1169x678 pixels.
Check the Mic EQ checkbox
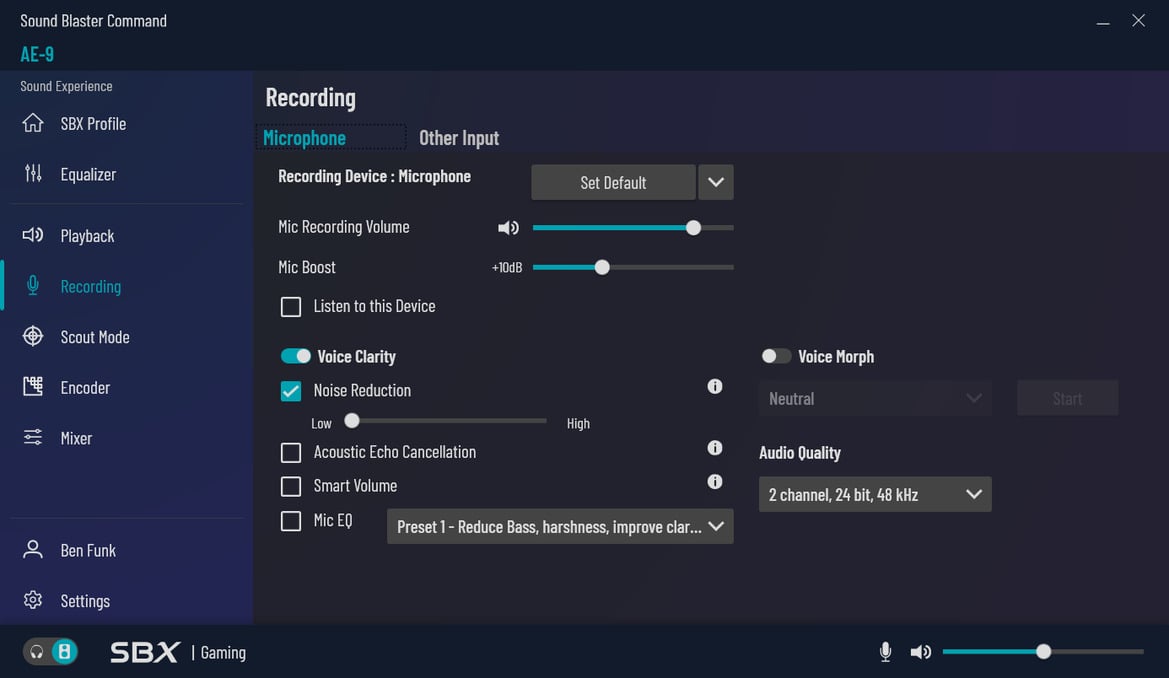pyautogui.click(x=291, y=521)
